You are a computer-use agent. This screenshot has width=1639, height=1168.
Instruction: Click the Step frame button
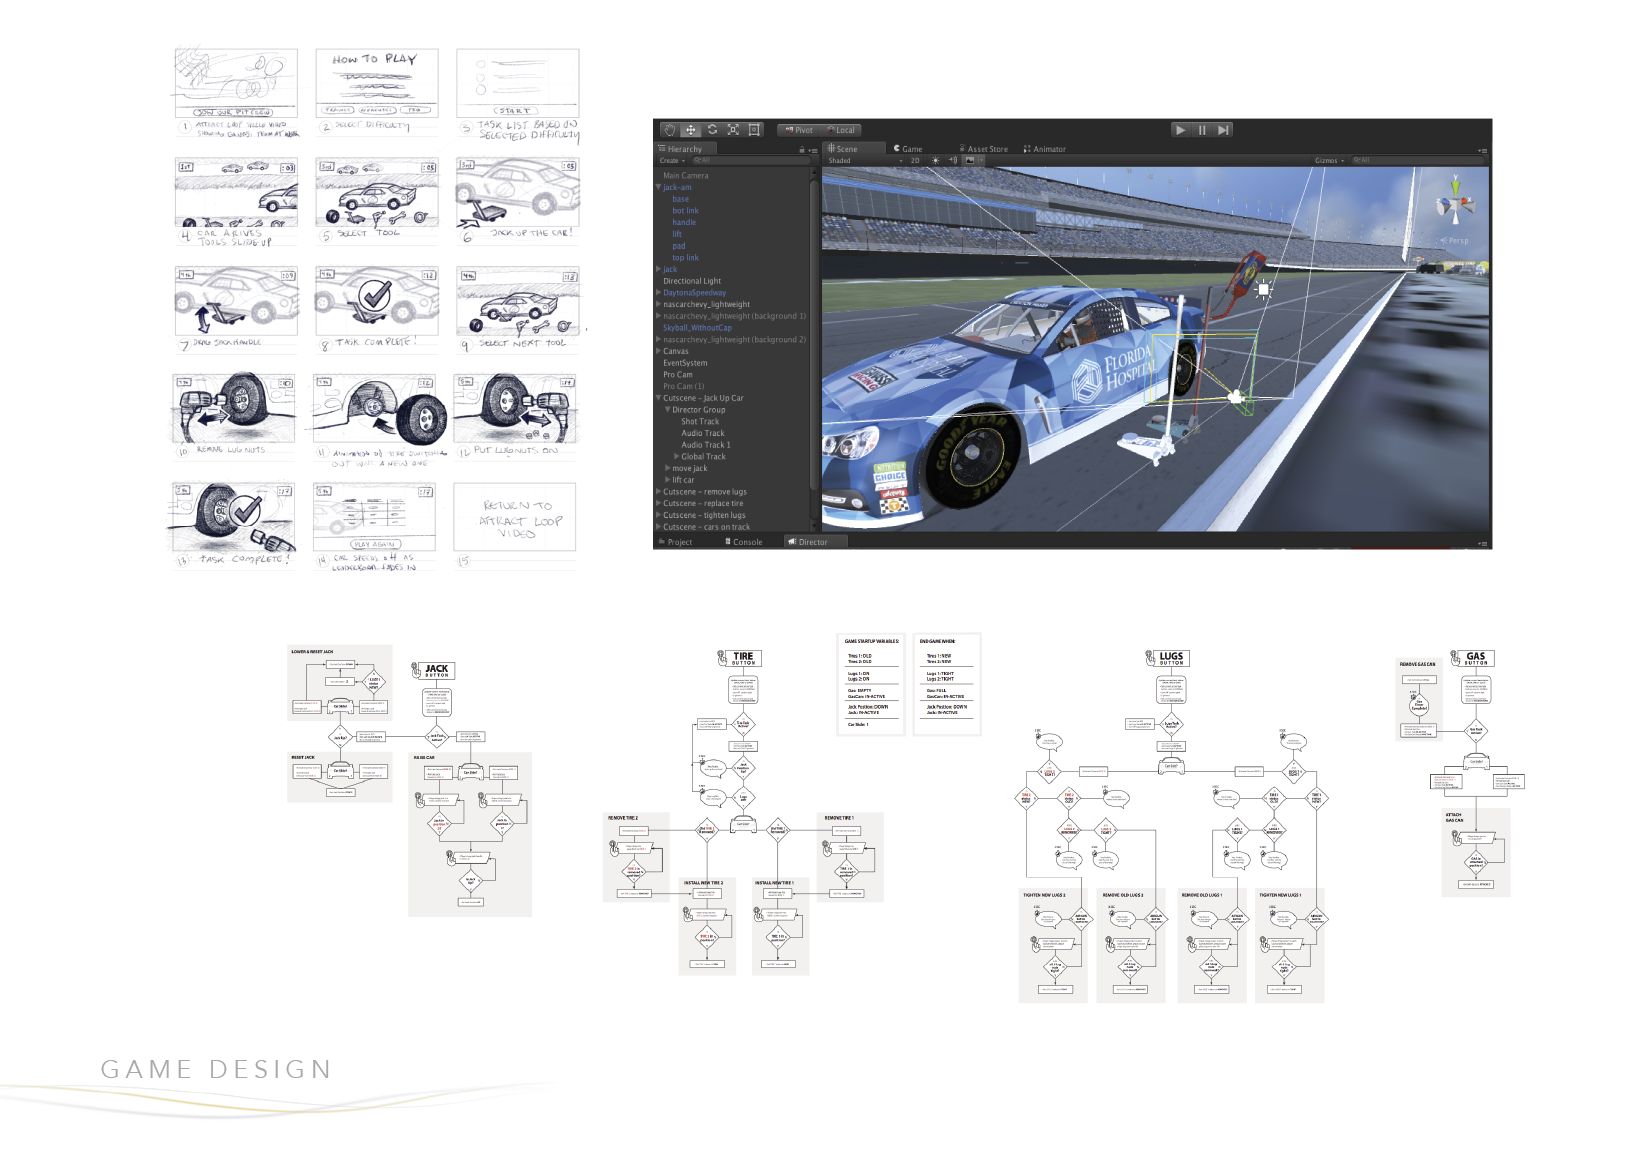click(1222, 130)
